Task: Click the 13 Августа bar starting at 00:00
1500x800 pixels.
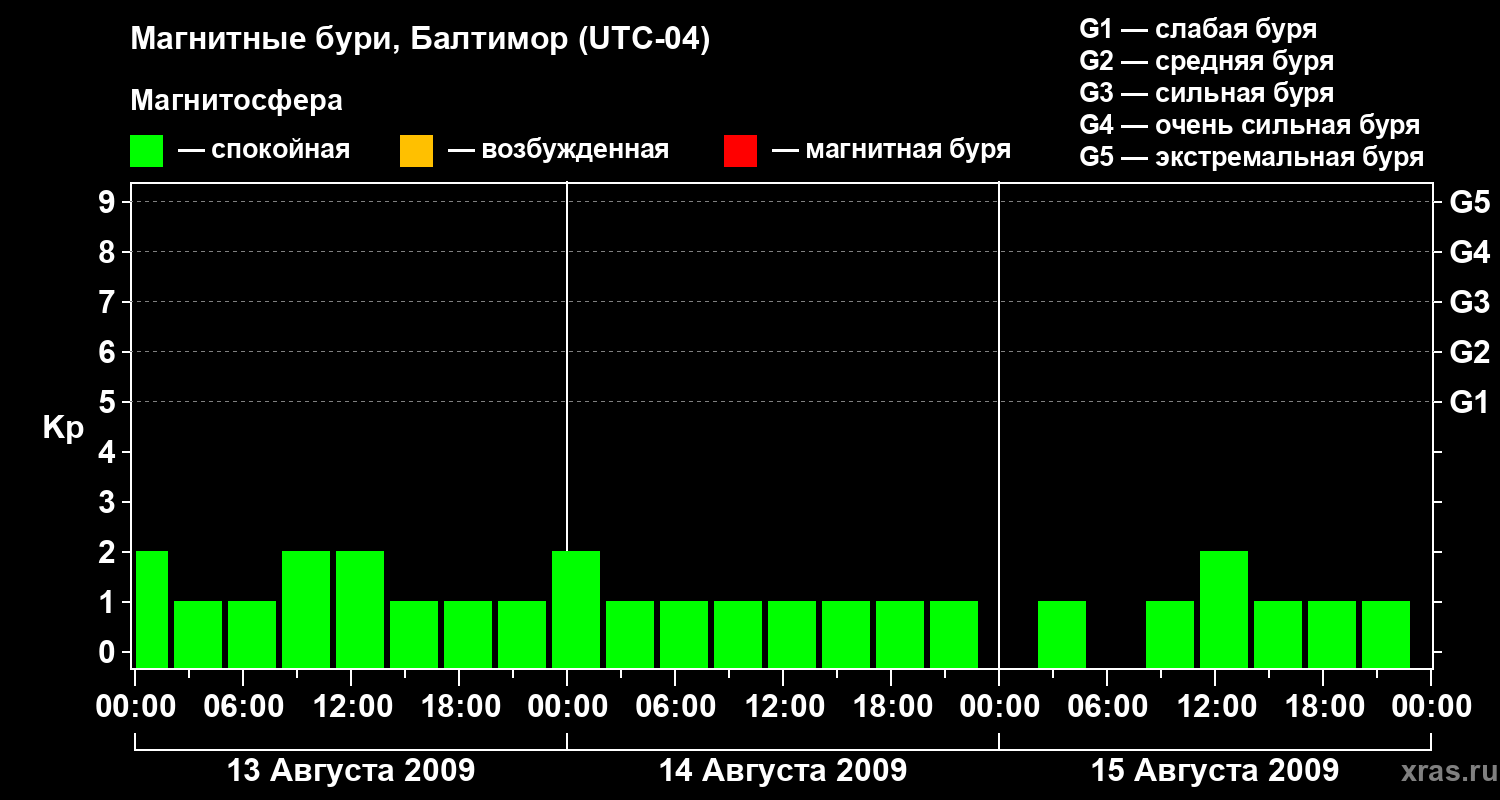Action: click(152, 609)
